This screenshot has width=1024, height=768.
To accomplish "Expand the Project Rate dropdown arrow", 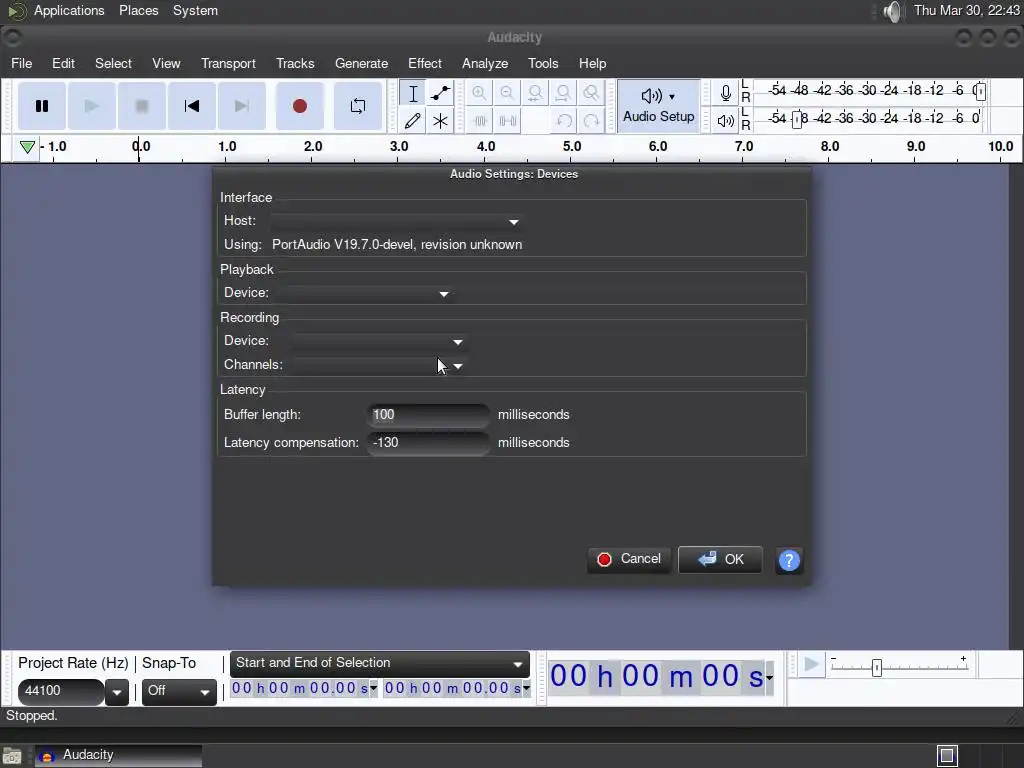I will click(x=117, y=692).
